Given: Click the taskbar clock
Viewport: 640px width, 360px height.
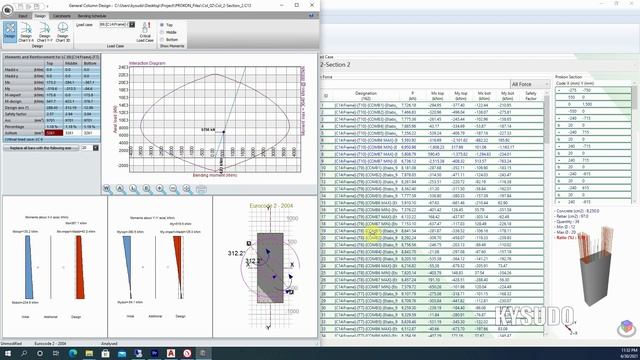Looking at the screenshot, I should coord(629,353).
